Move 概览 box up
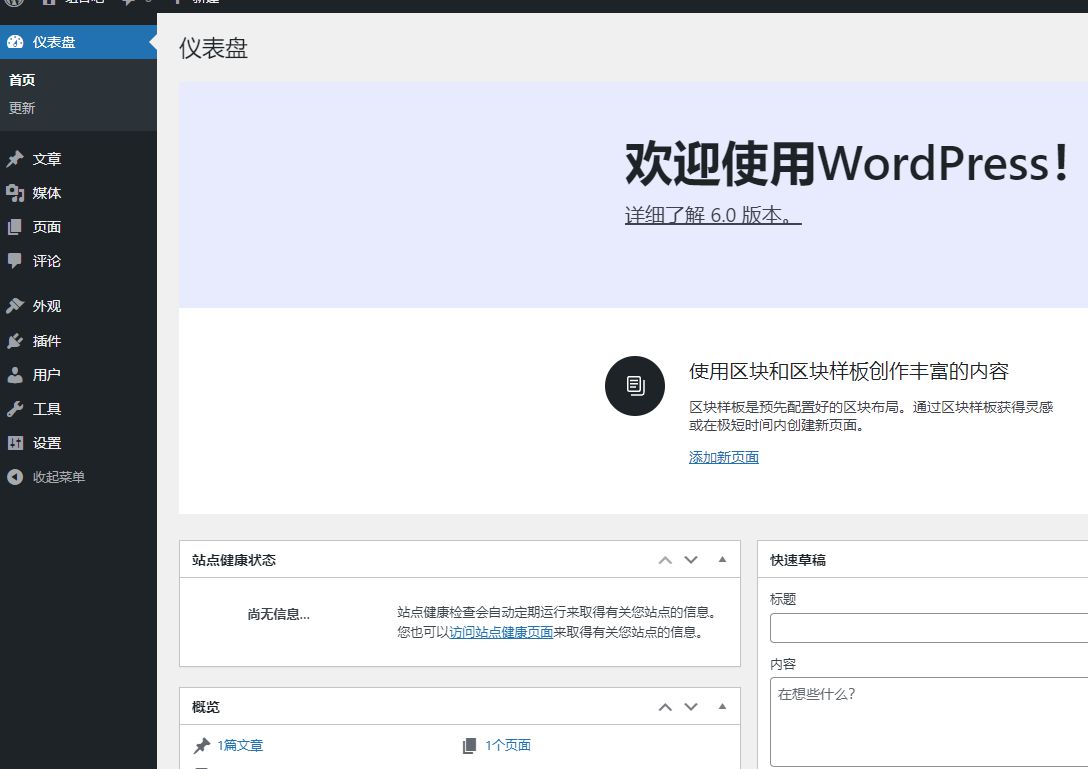 pos(665,707)
